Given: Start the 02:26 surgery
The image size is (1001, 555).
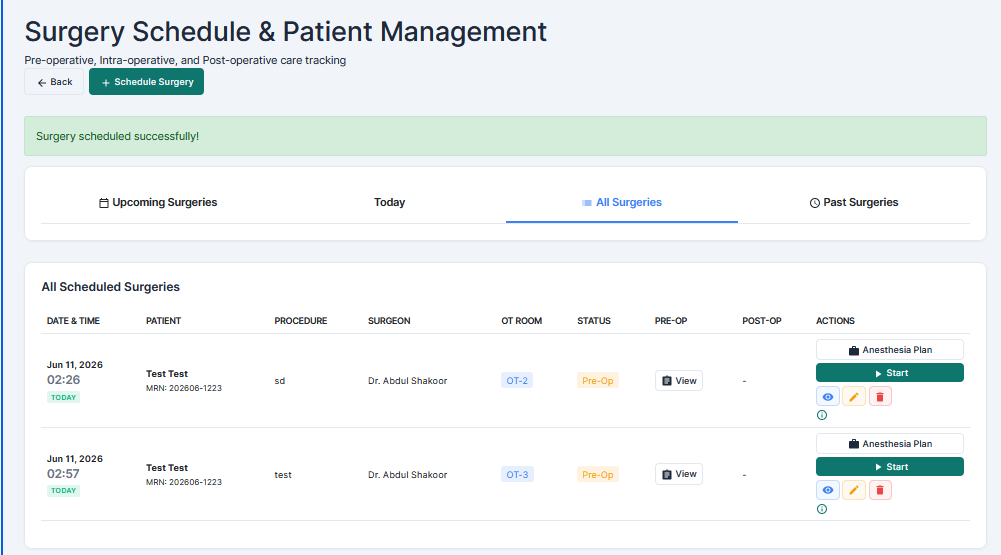Looking at the screenshot, I should [889, 373].
